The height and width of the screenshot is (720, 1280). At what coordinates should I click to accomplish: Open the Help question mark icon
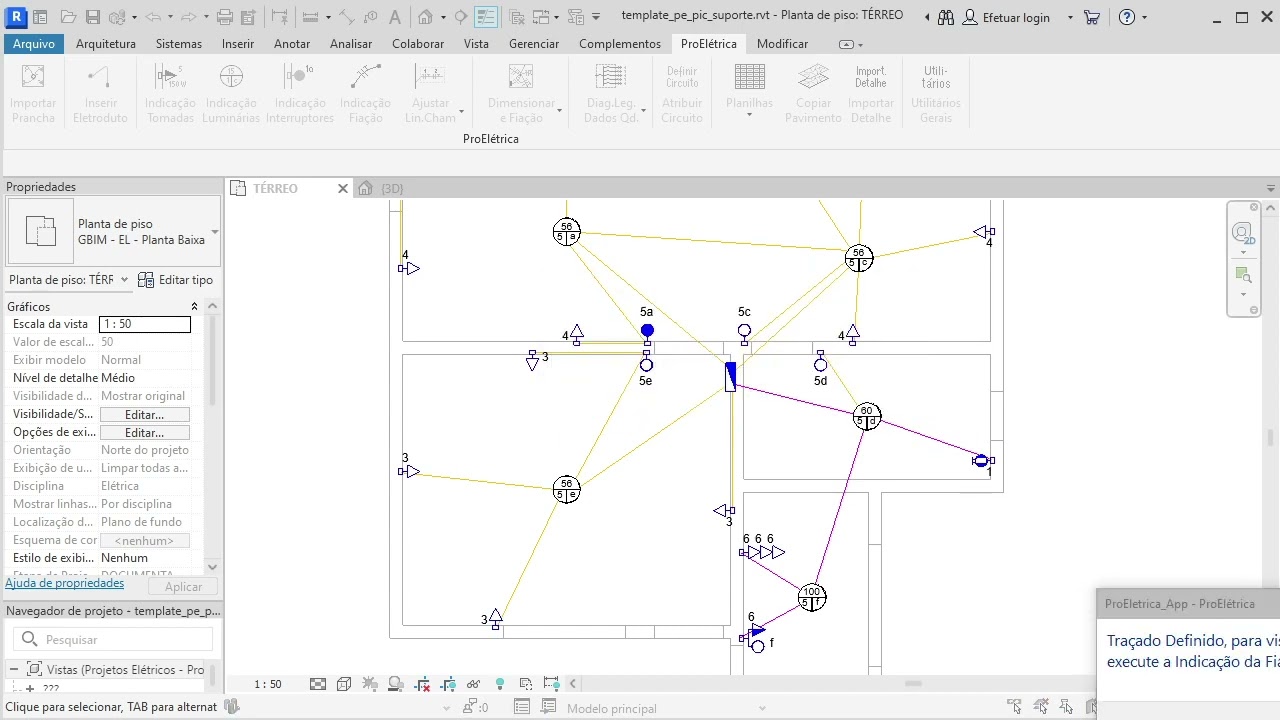(1127, 17)
